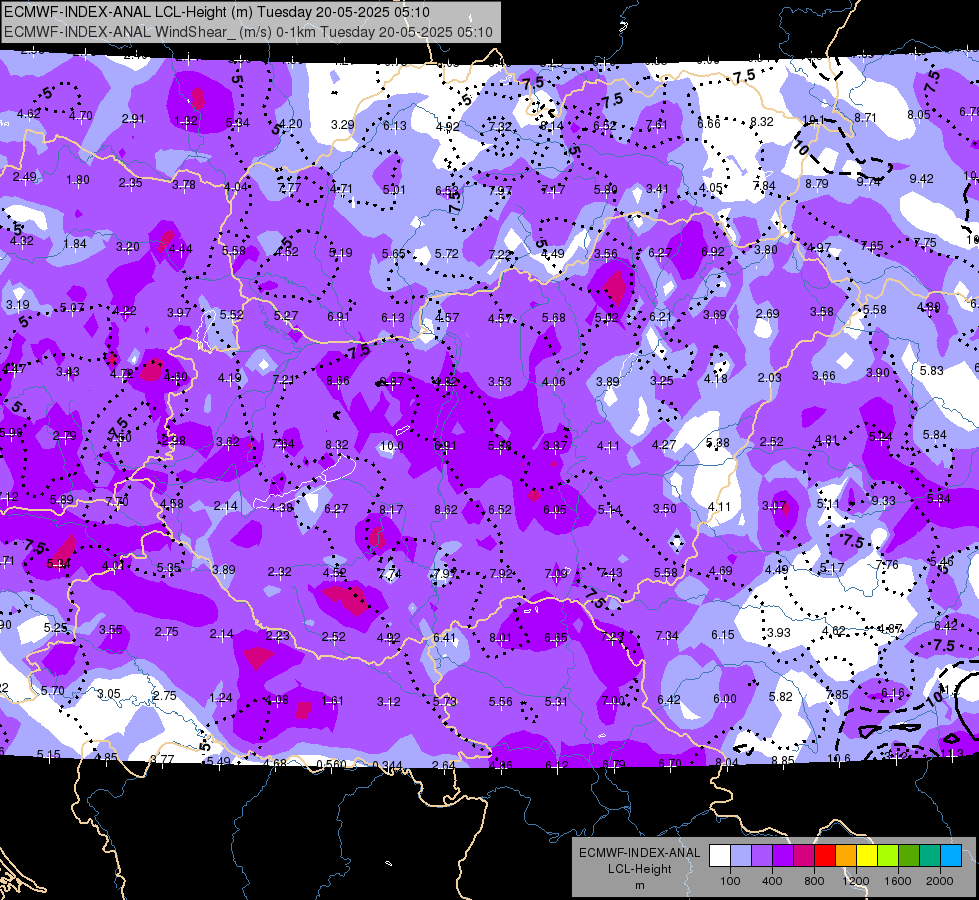Click the wind shear value 8.71
This screenshot has height=900, width=979.
click(x=865, y=117)
